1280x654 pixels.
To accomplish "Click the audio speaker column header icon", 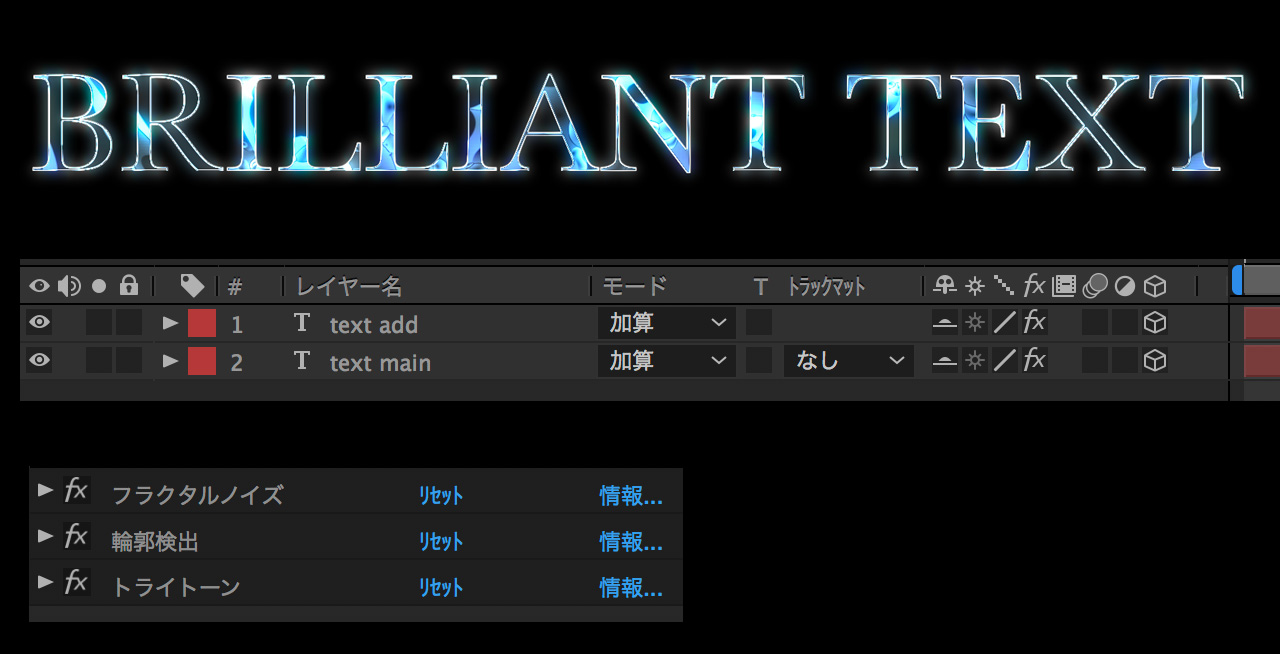I will click(x=69, y=286).
